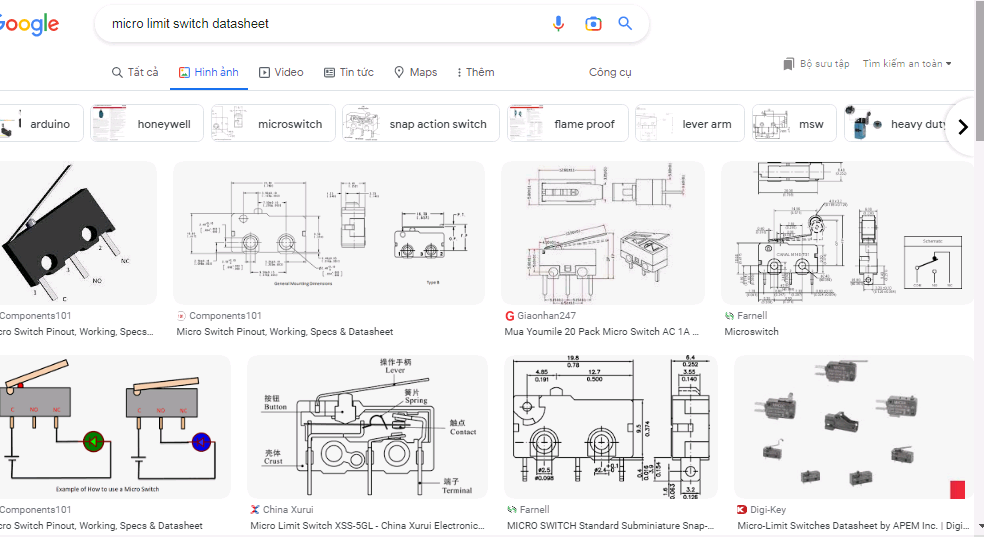Expand the Thêm more menu
Image resolution: width=984 pixels, height=537 pixels.
(475, 72)
